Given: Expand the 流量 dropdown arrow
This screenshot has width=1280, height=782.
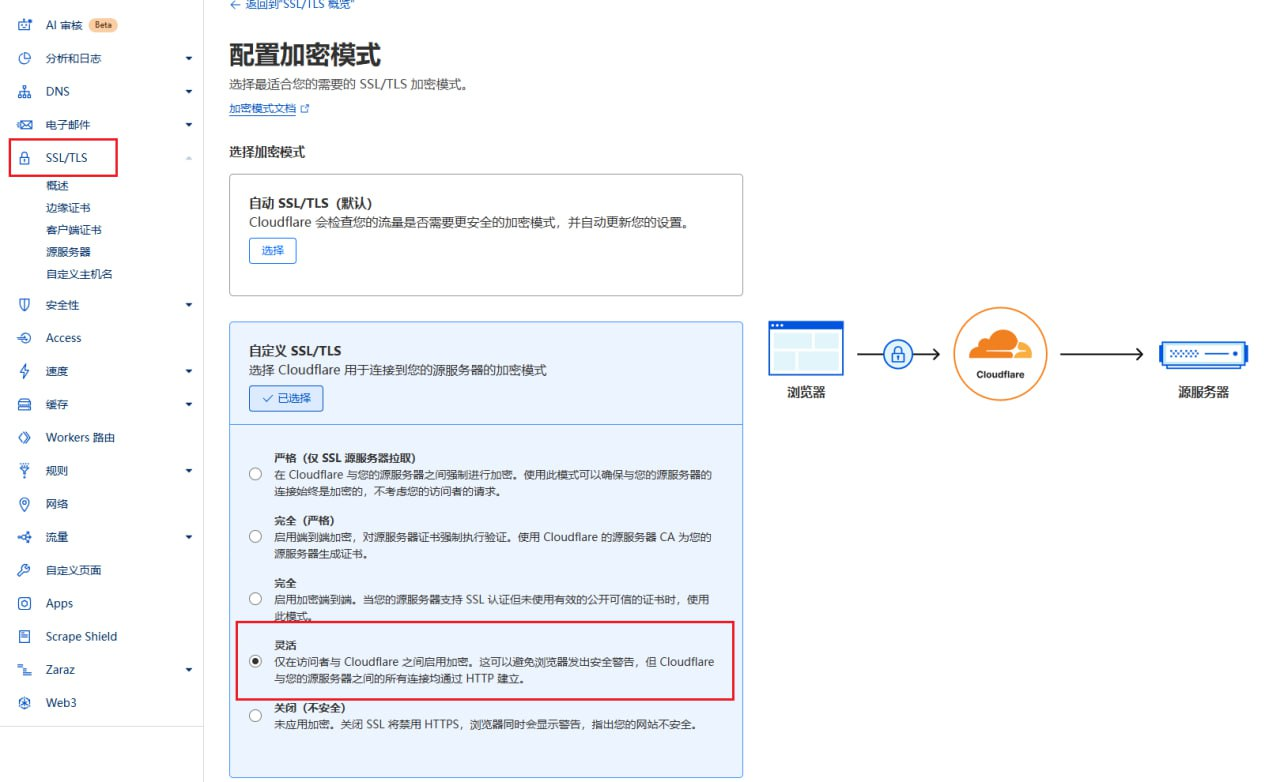Looking at the screenshot, I should coord(188,537).
